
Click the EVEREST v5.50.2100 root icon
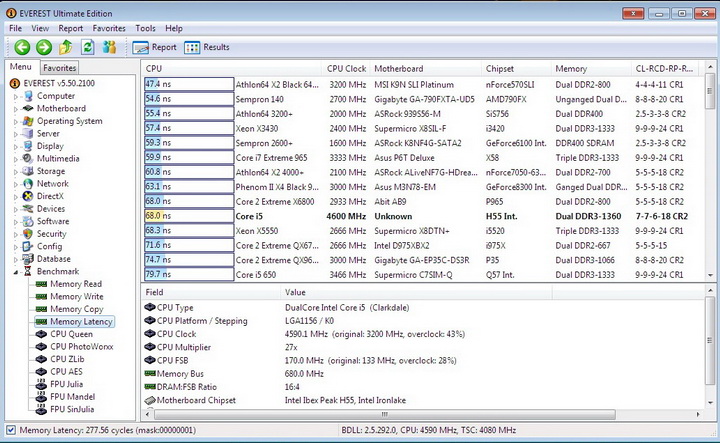[15, 83]
